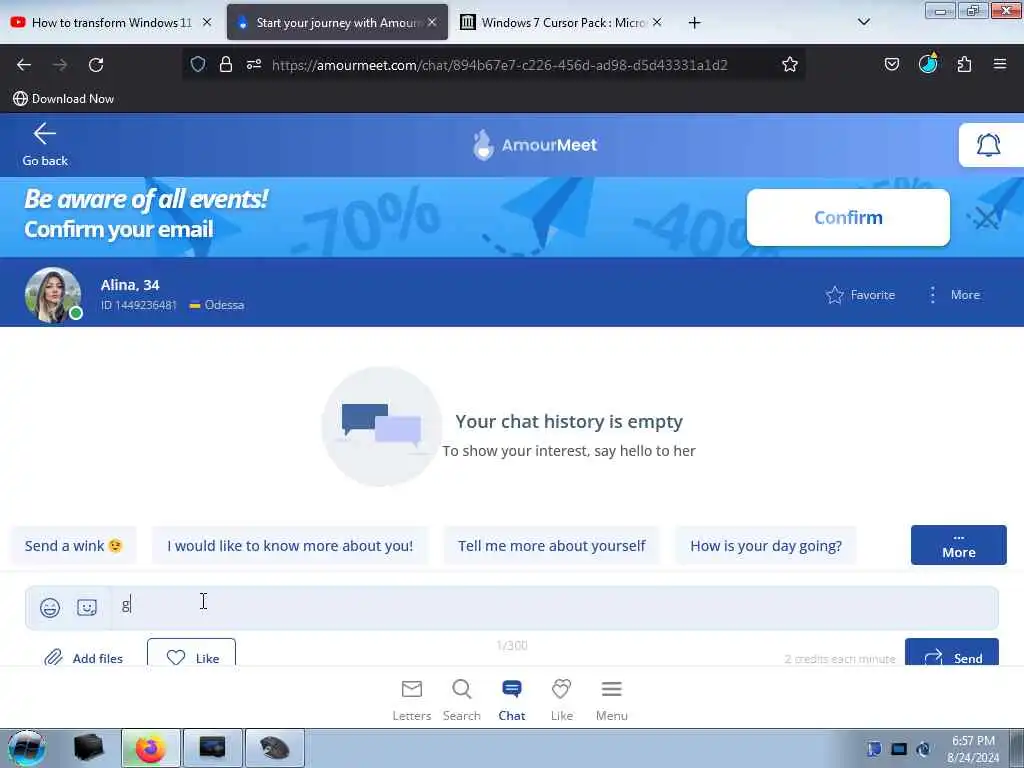Open the browser extensions puzzle icon
1024x768 pixels.
click(x=964, y=64)
